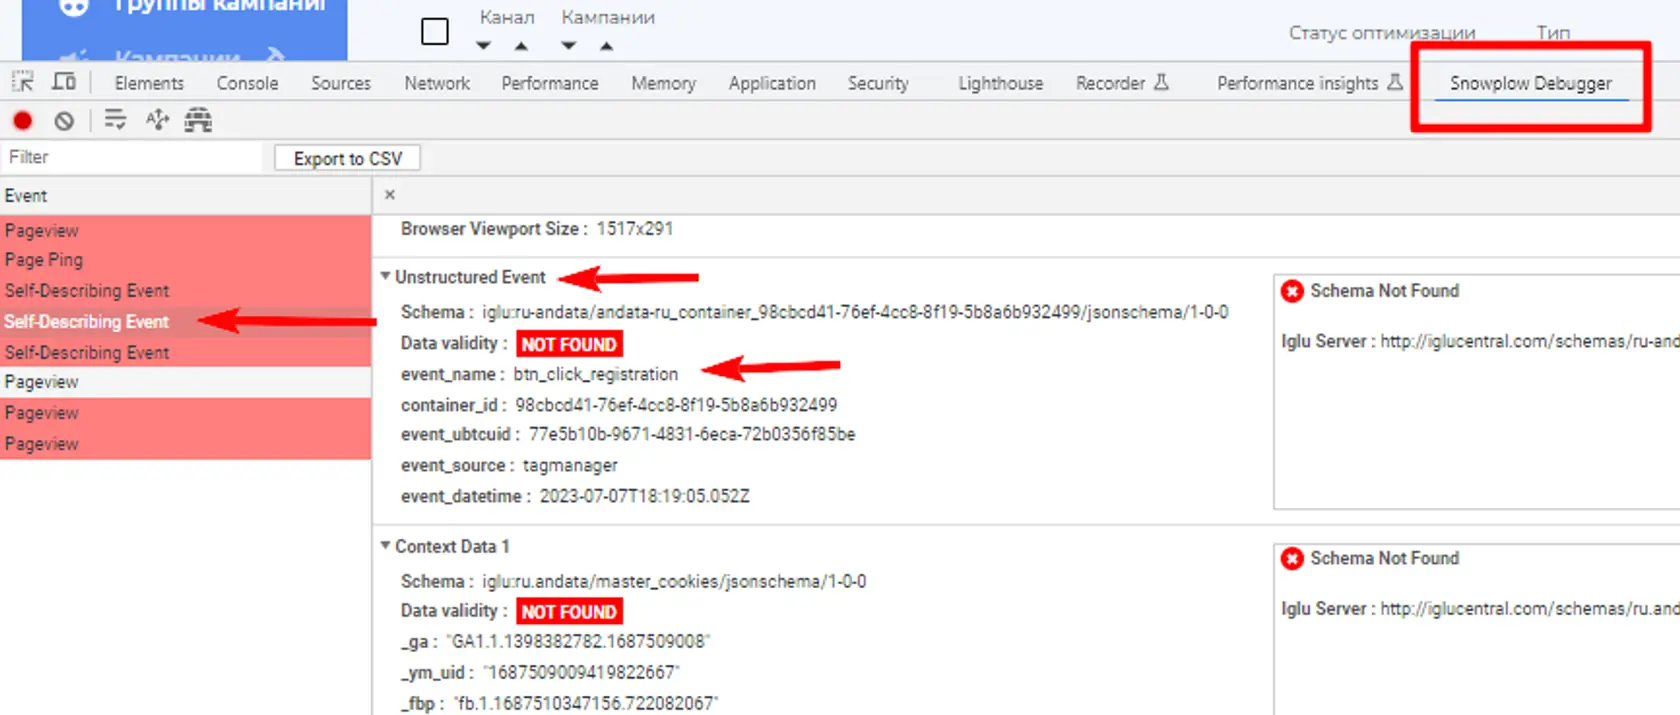Collapse the Unstructured Event section
This screenshot has width=1680, height=715.
385,276
